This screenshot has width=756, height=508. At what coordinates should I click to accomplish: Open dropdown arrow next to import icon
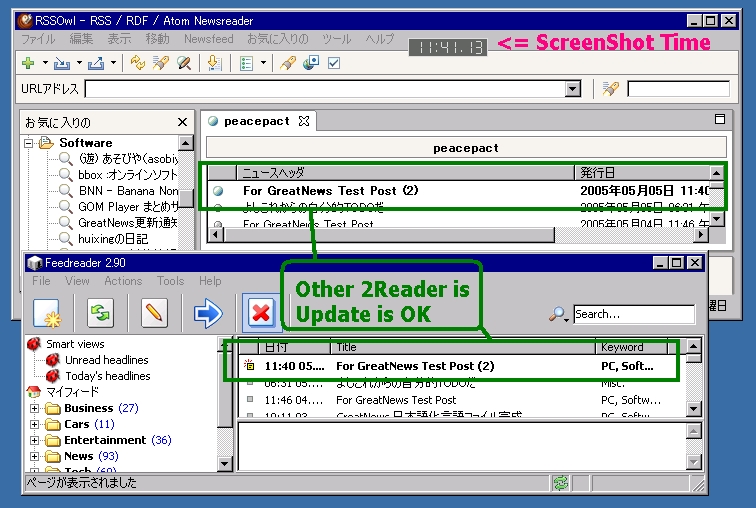point(79,63)
